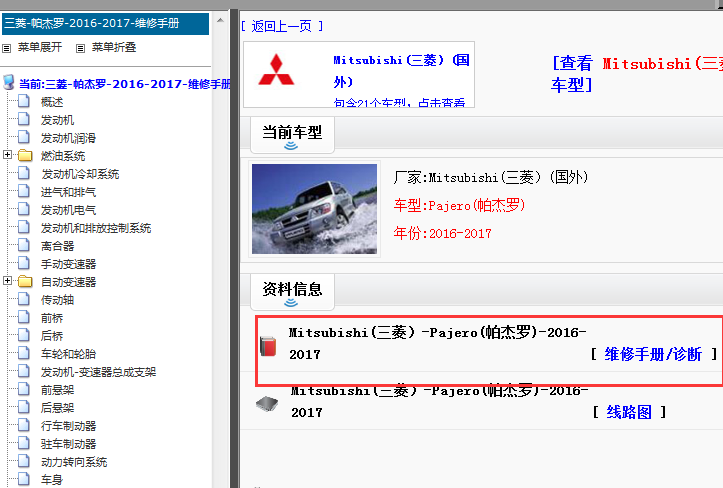Select the 当前车型 tab label
This screenshot has height=488, width=723.
(292, 132)
